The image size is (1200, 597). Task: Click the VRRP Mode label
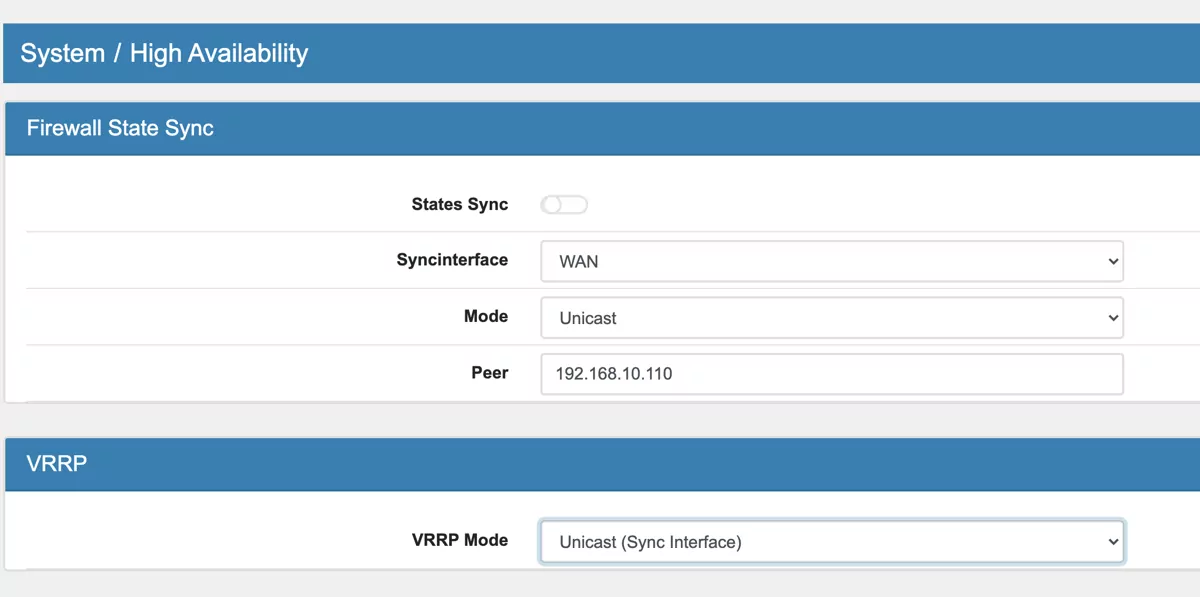pos(460,540)
